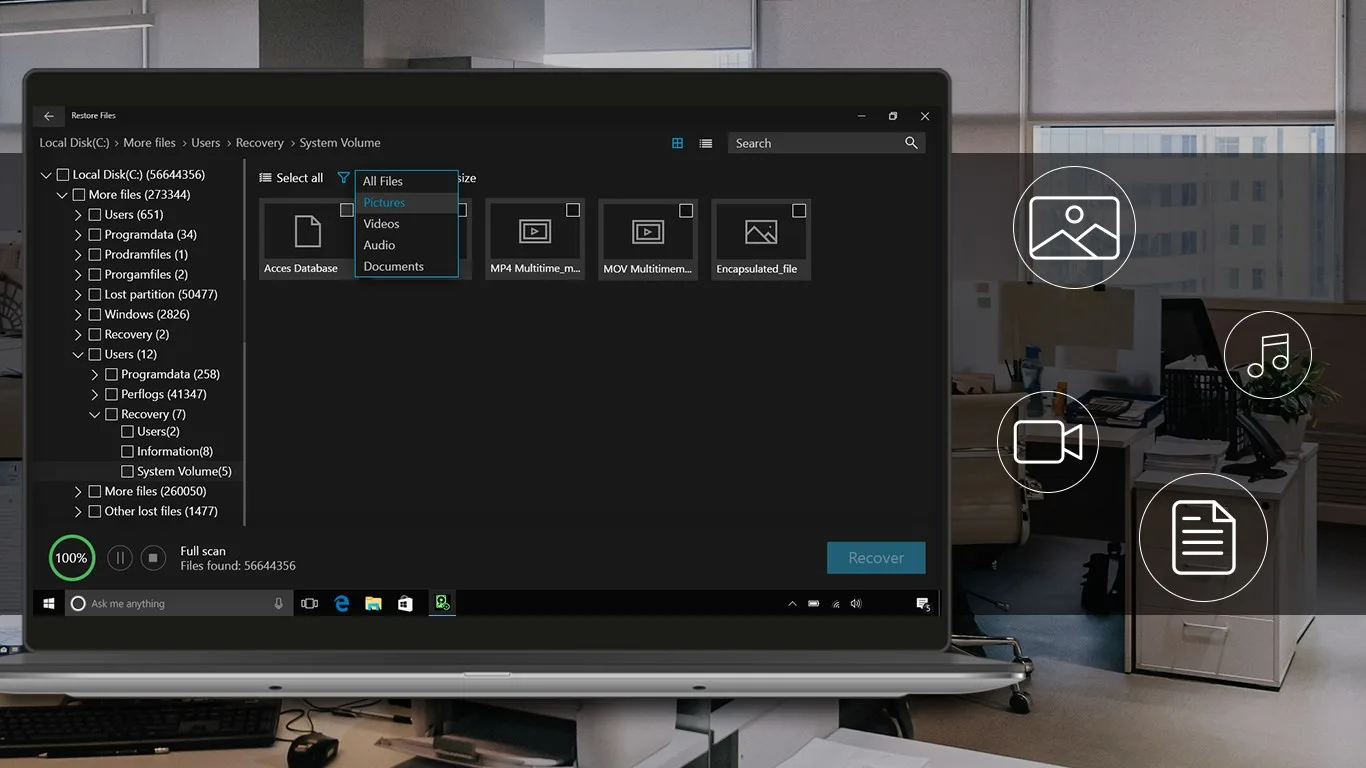Go to Local Disk(C:) in breadcrumb
Viewport: 1366px width, 768px height.
pyautogui.click(x=74, y=143)
